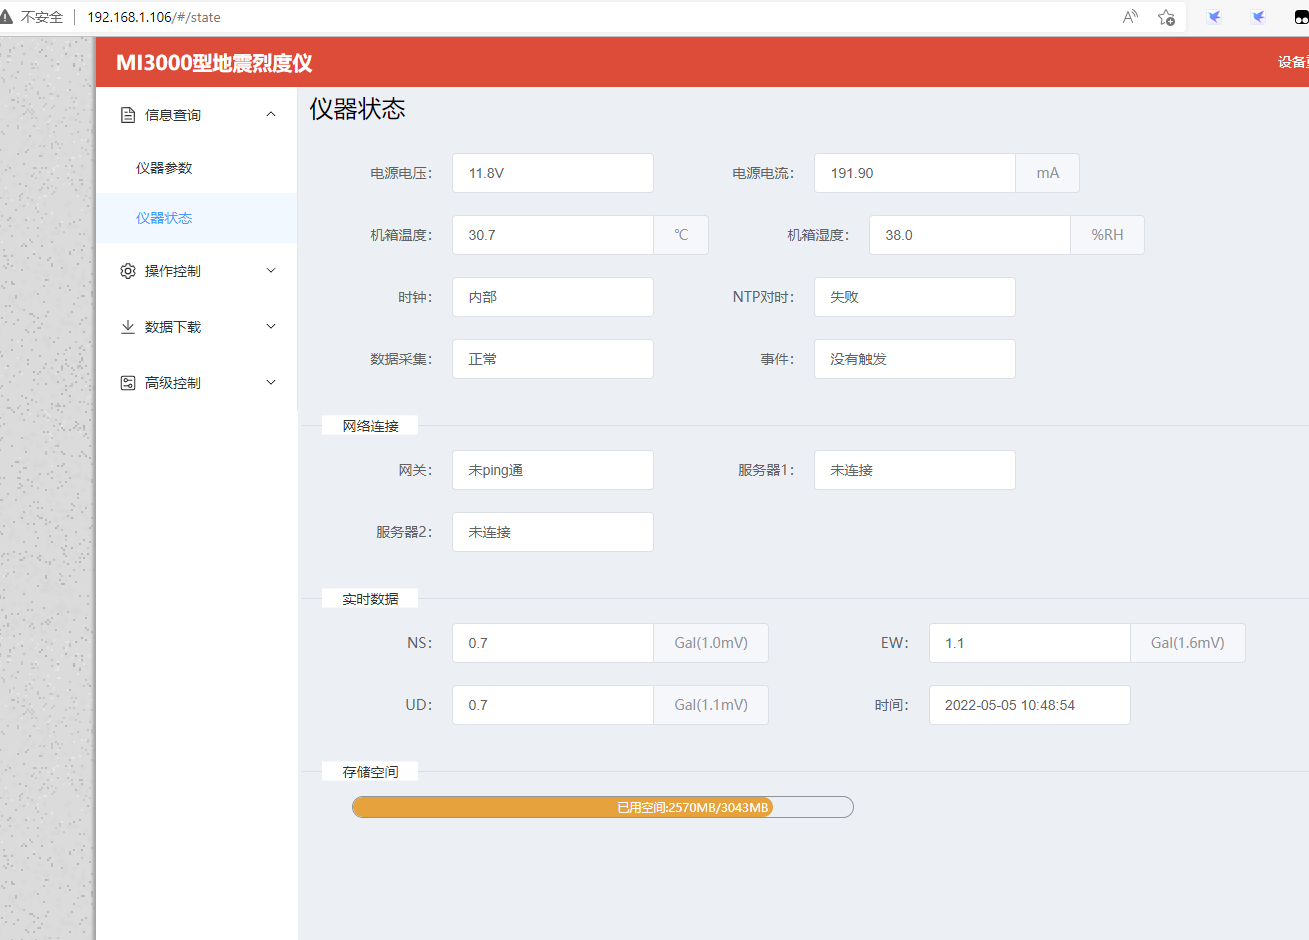Expand the 操作控制 menu chevron
Viewport: 1309px width, 940px height.
(x=271, y=271)
